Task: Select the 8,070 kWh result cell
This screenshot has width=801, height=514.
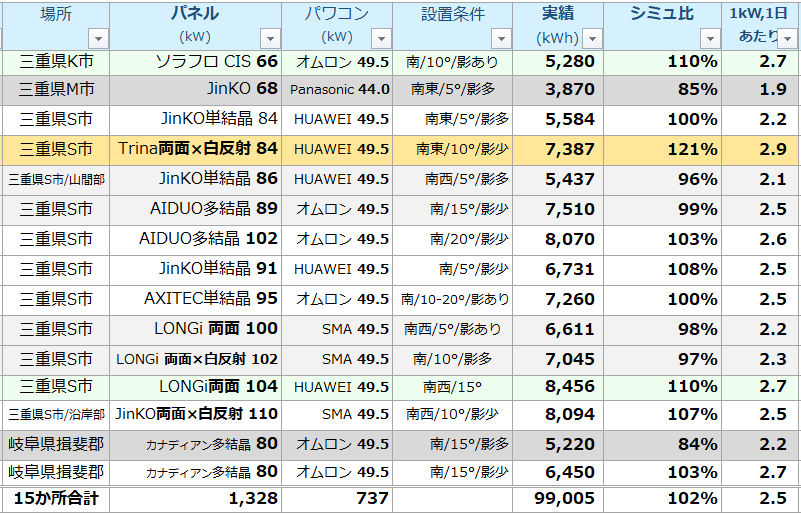Action: coord(558,239)
